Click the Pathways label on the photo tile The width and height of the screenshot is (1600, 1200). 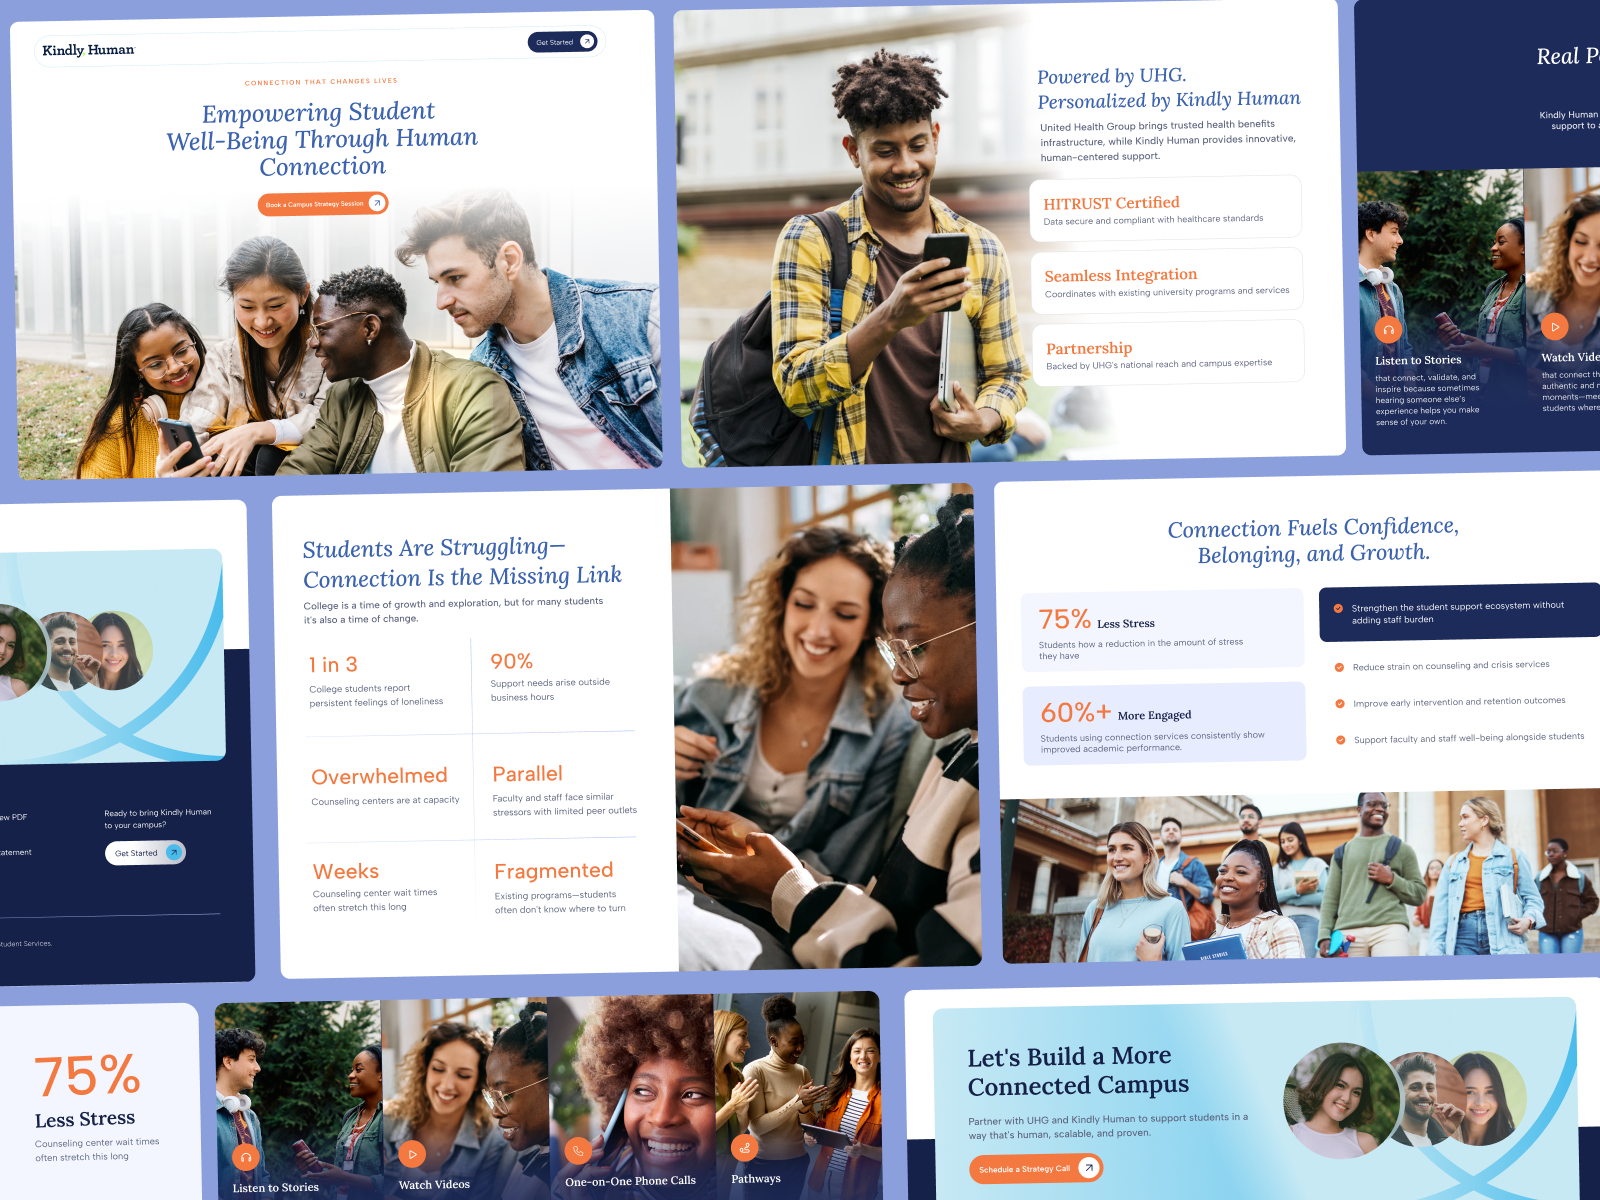pyautogui.click(x=756, y=1179)
